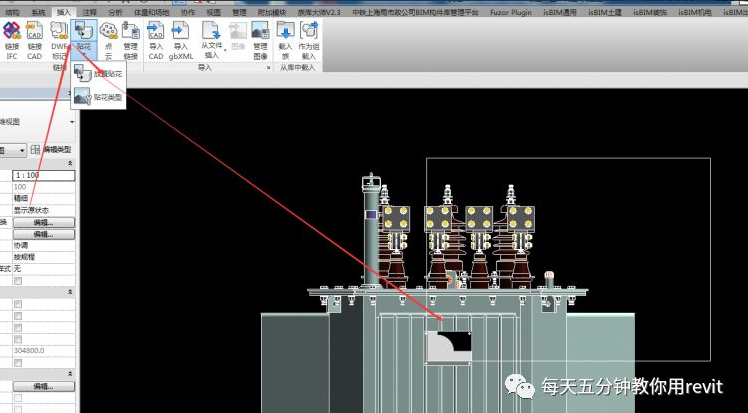The height and width of the screenshot is (413, 748).
Task: Collapse the properties section above 1 : 100
Action: (71, 163)
